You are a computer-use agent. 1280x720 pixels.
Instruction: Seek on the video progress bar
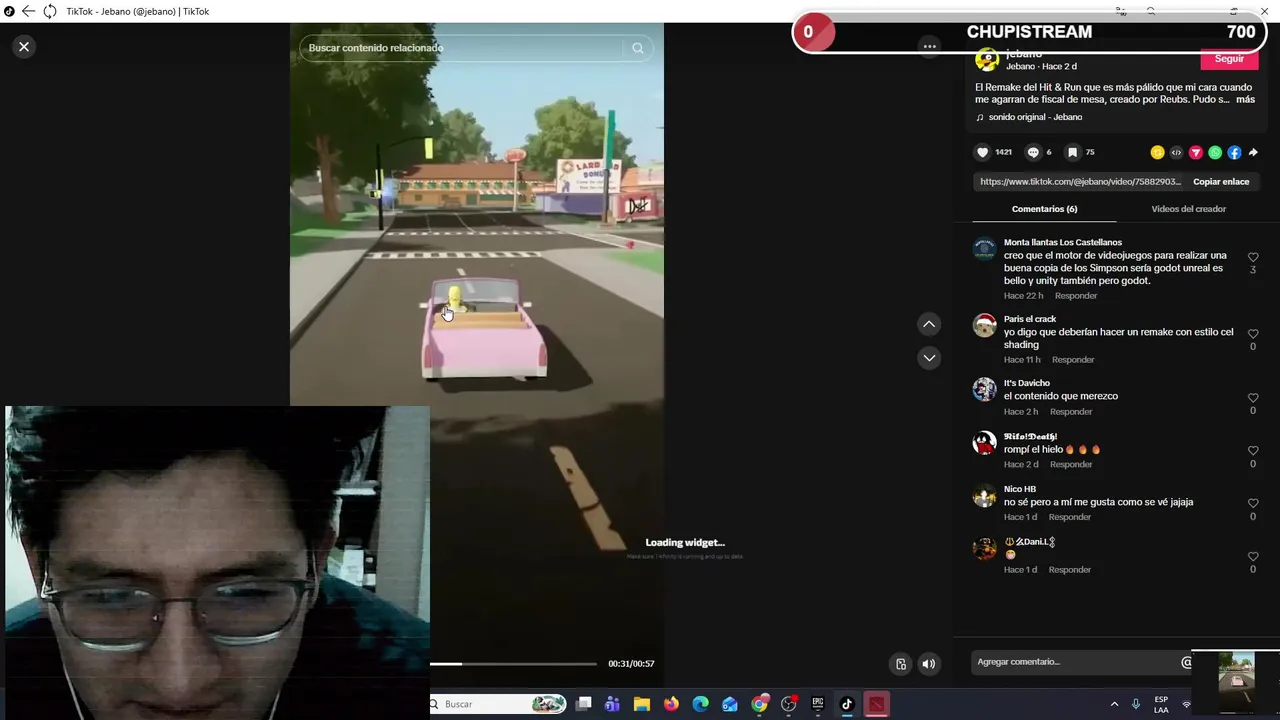pos(513,664)
